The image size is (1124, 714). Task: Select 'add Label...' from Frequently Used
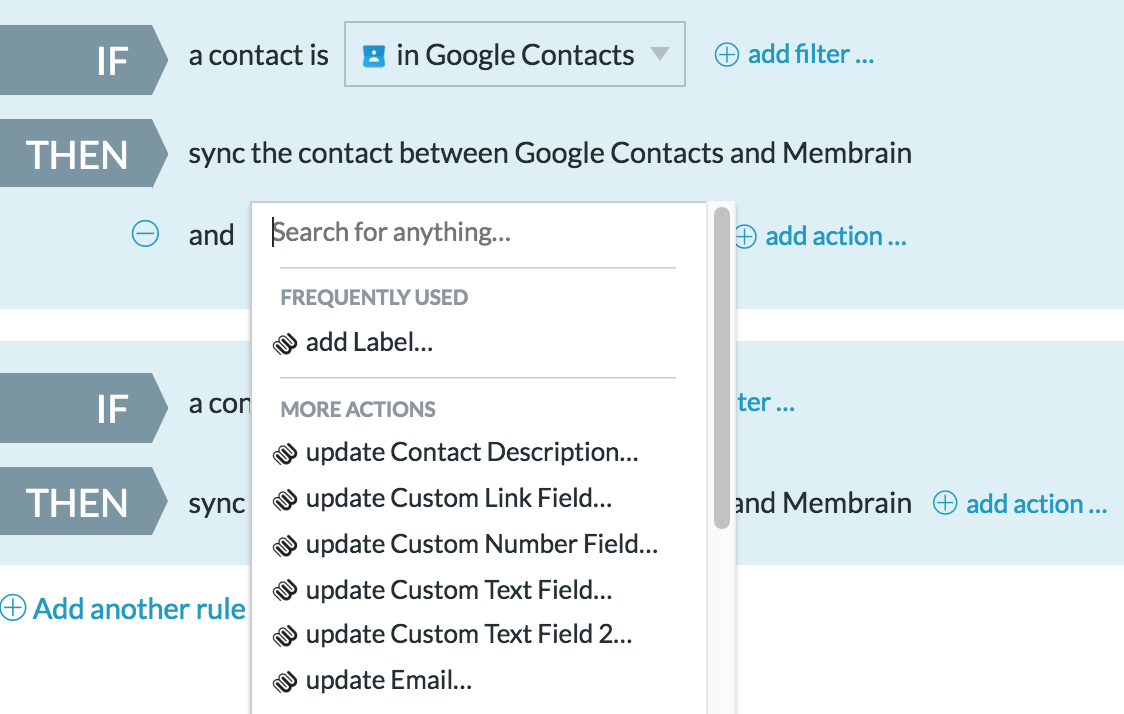[369, 343]
